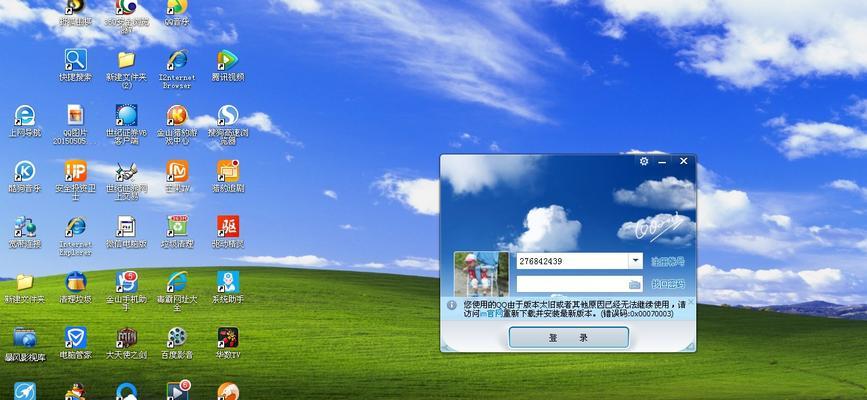Follow the 官网 link in the error notice

click(x=494, y=313)
